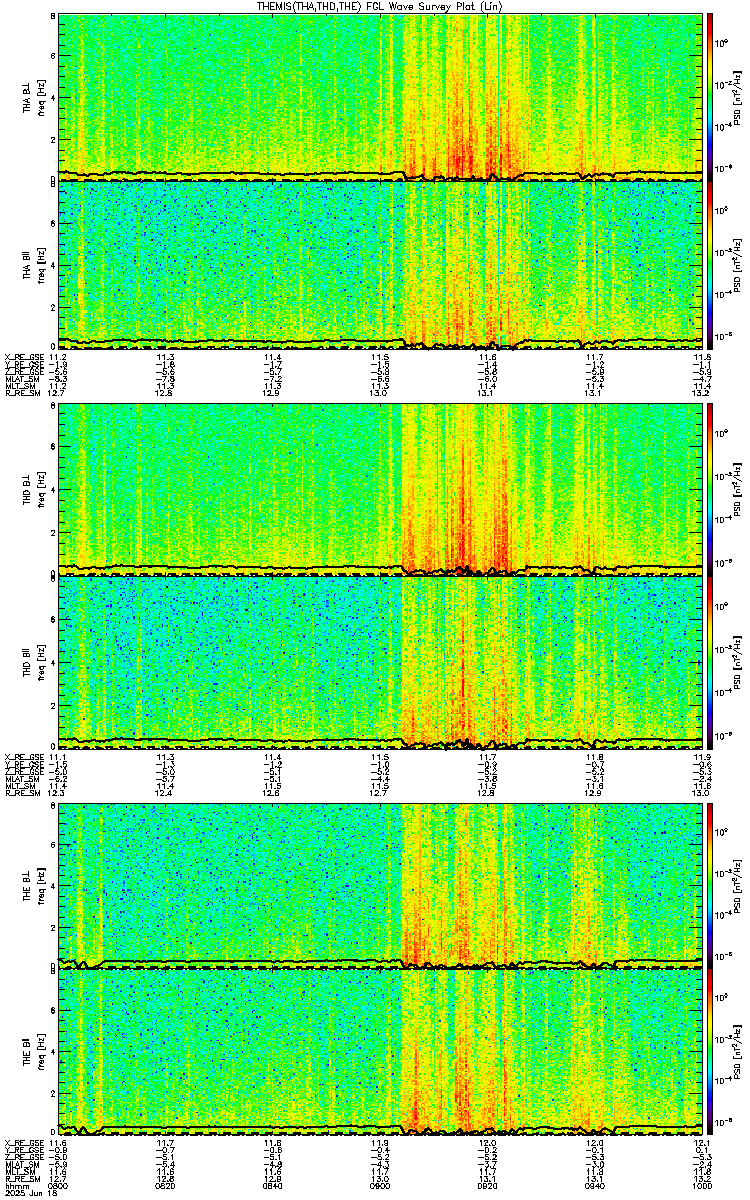Image resolution: width=750 pixels, height=1200 pixels.
Task: Click the 'THD B∥ freq [Hz]' axis label
Action: (32, 662)
